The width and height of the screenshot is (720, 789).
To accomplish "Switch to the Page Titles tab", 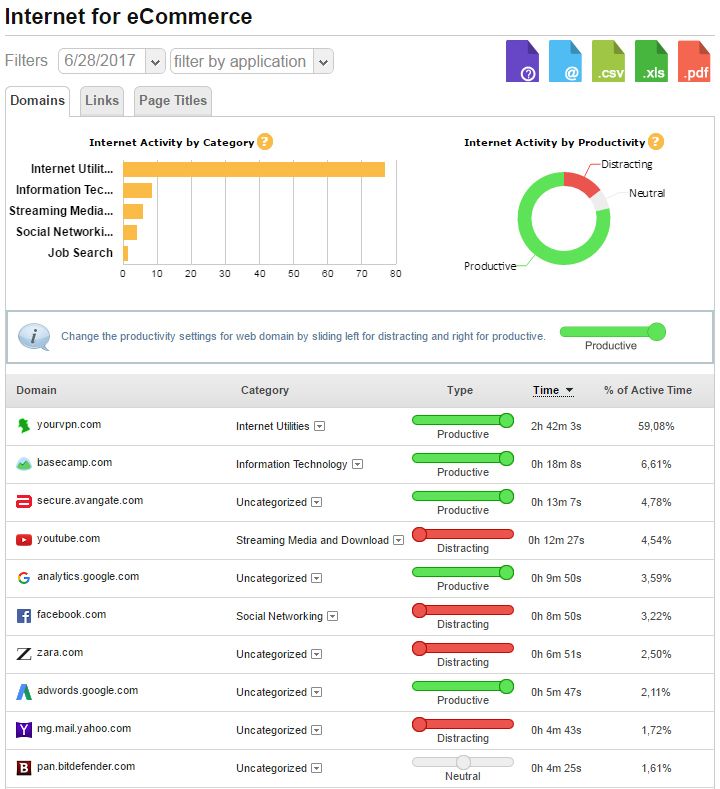I will [173, 101].
